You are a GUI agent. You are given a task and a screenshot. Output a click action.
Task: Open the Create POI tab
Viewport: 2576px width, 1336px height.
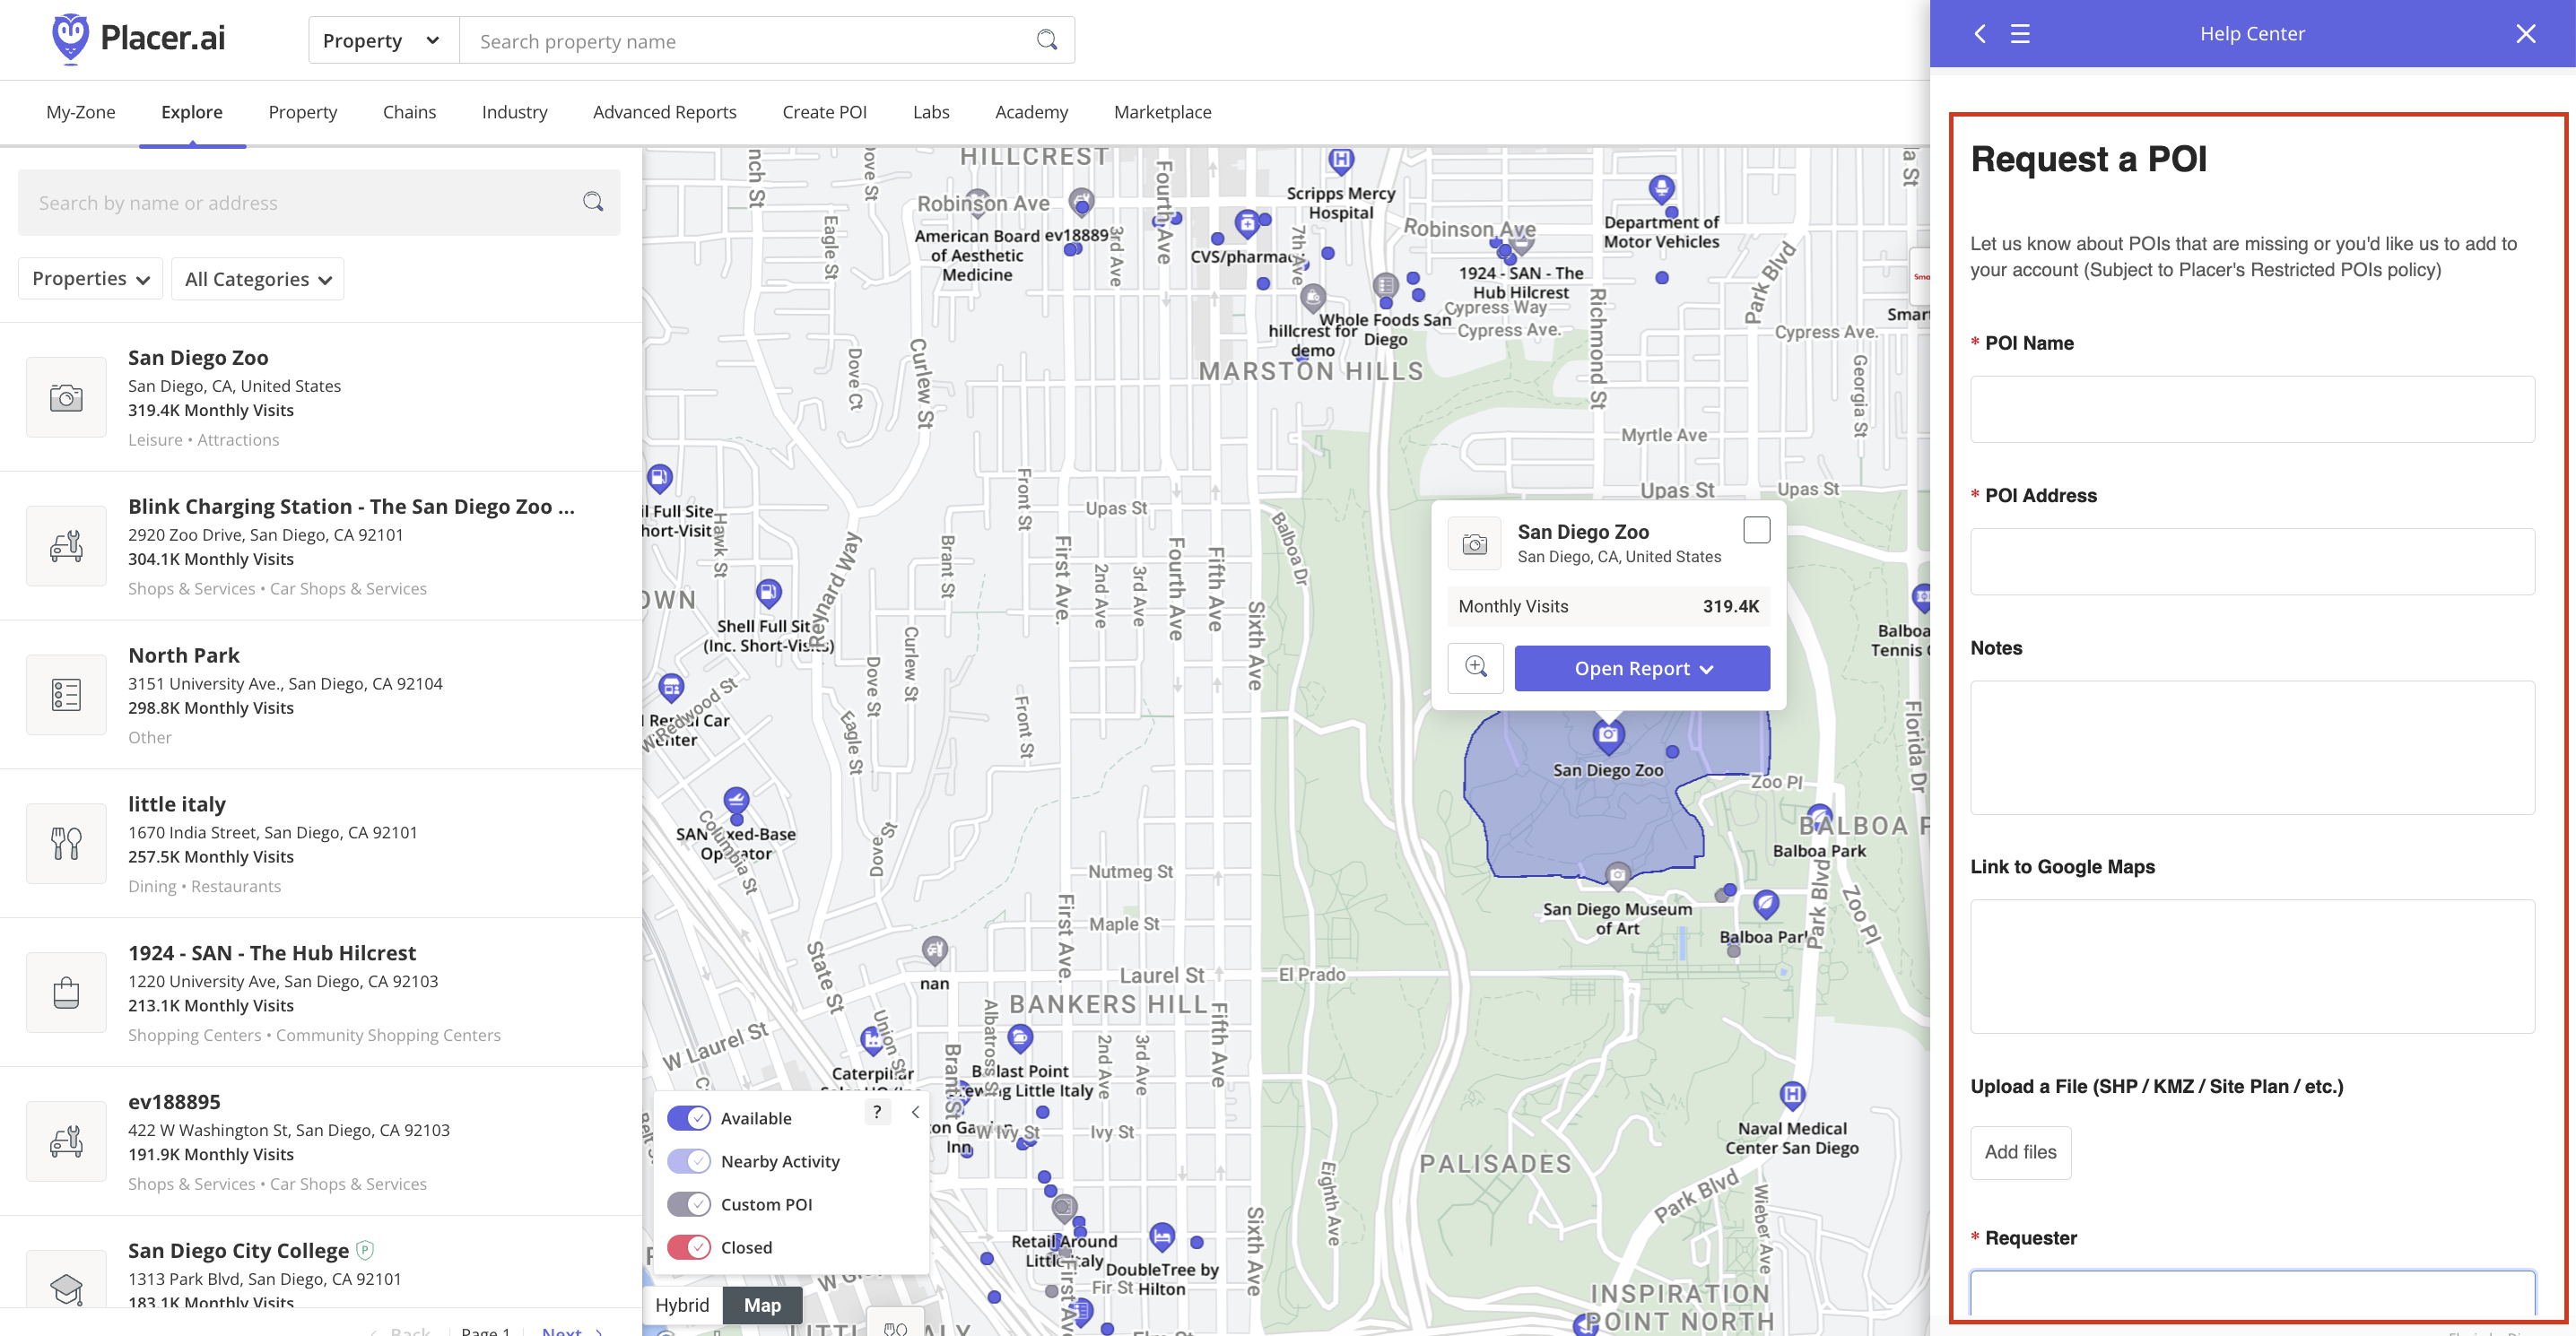pyautogui.click(x=824, y=112)
